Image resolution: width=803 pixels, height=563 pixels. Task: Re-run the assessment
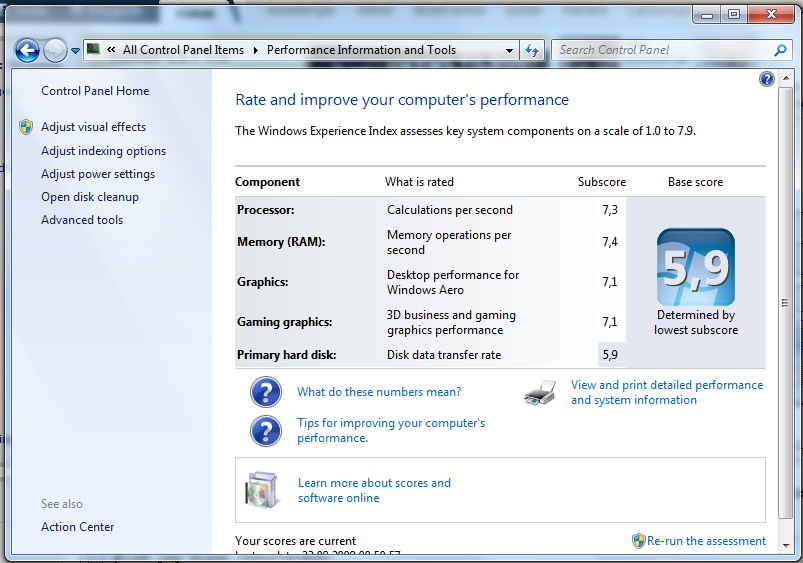click(706, 541)
